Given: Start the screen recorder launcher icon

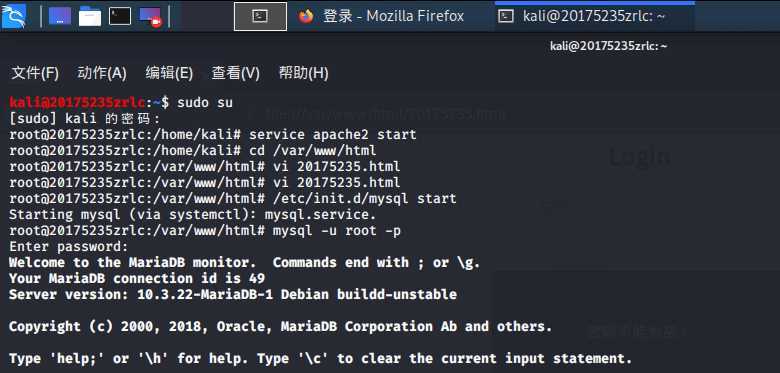Looking at the screenshot, I should 150,16.
